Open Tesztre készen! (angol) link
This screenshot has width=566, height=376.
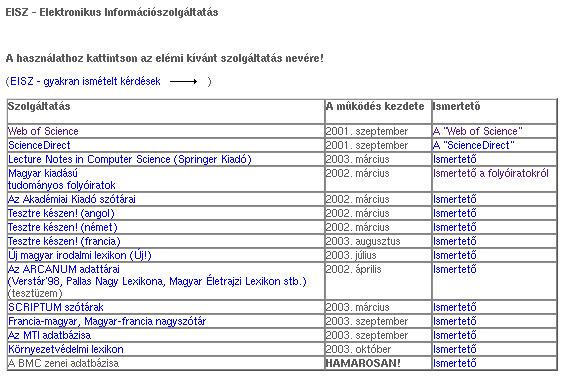tap(61, 214)
